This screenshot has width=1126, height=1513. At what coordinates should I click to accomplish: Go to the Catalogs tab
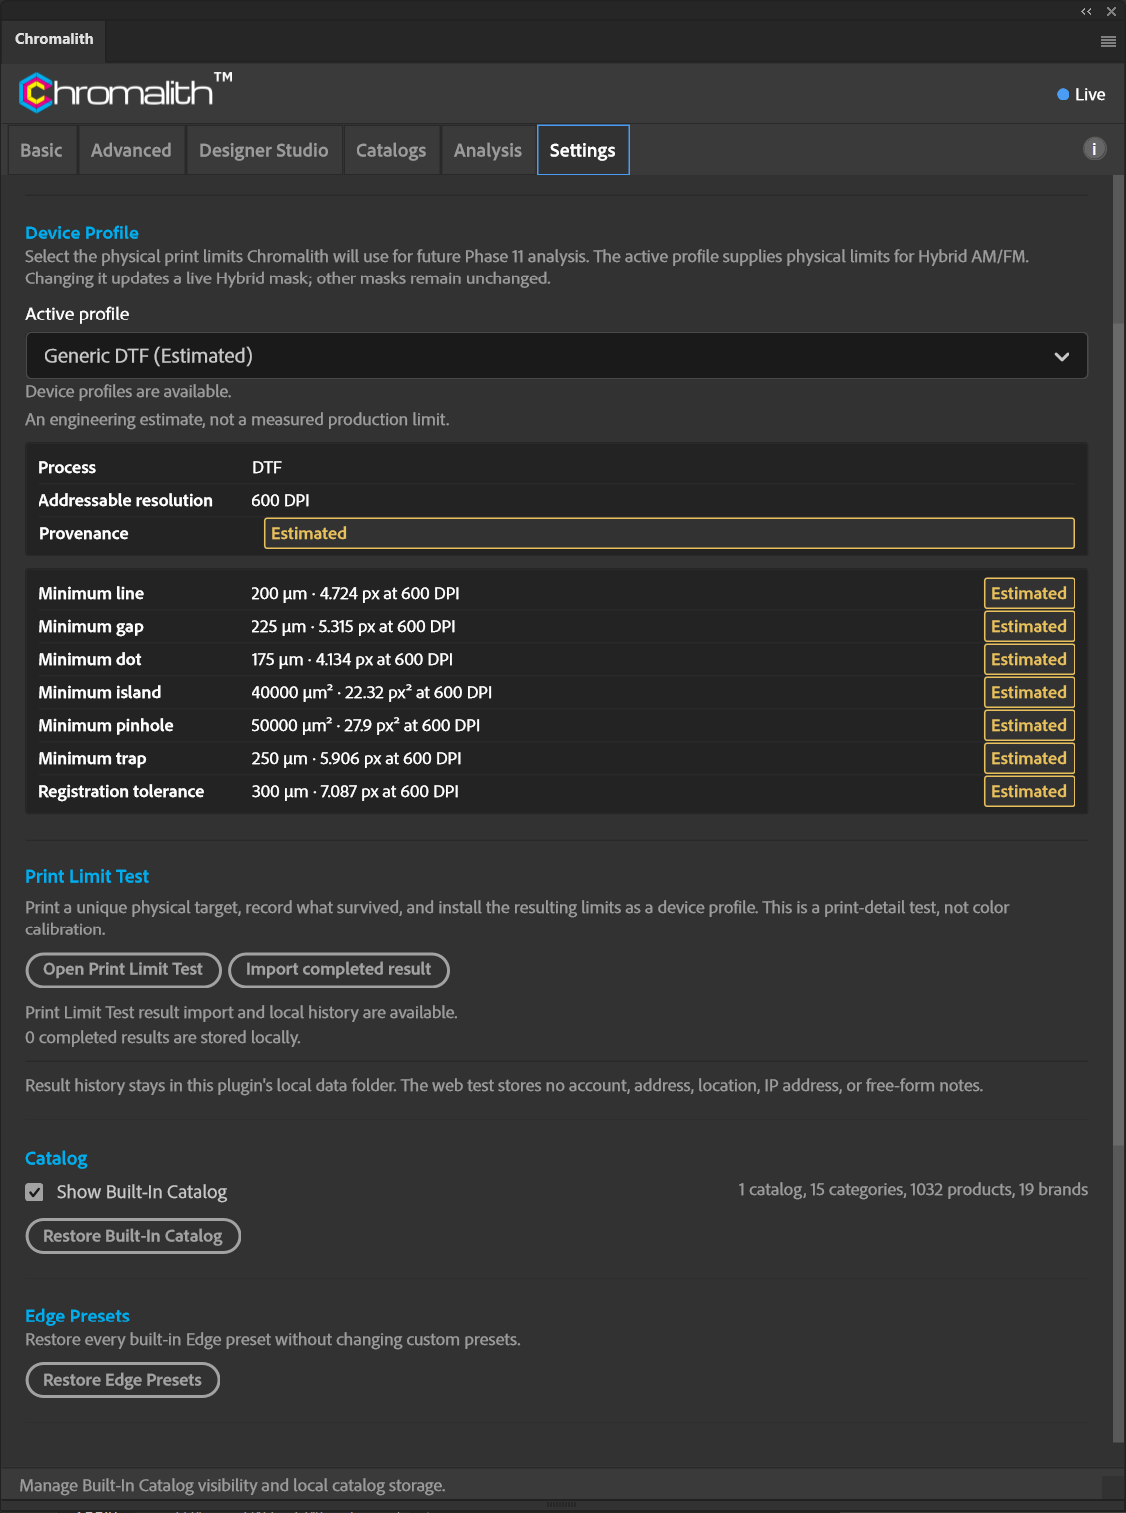391,150
